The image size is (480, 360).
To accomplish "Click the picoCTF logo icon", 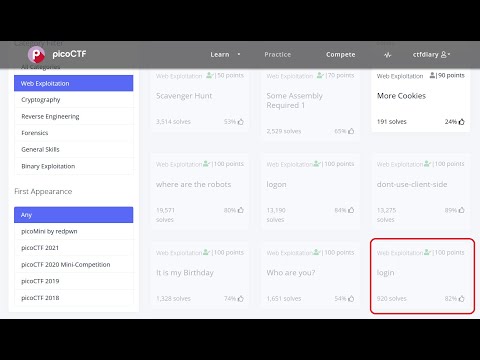I will click(36, 54).
